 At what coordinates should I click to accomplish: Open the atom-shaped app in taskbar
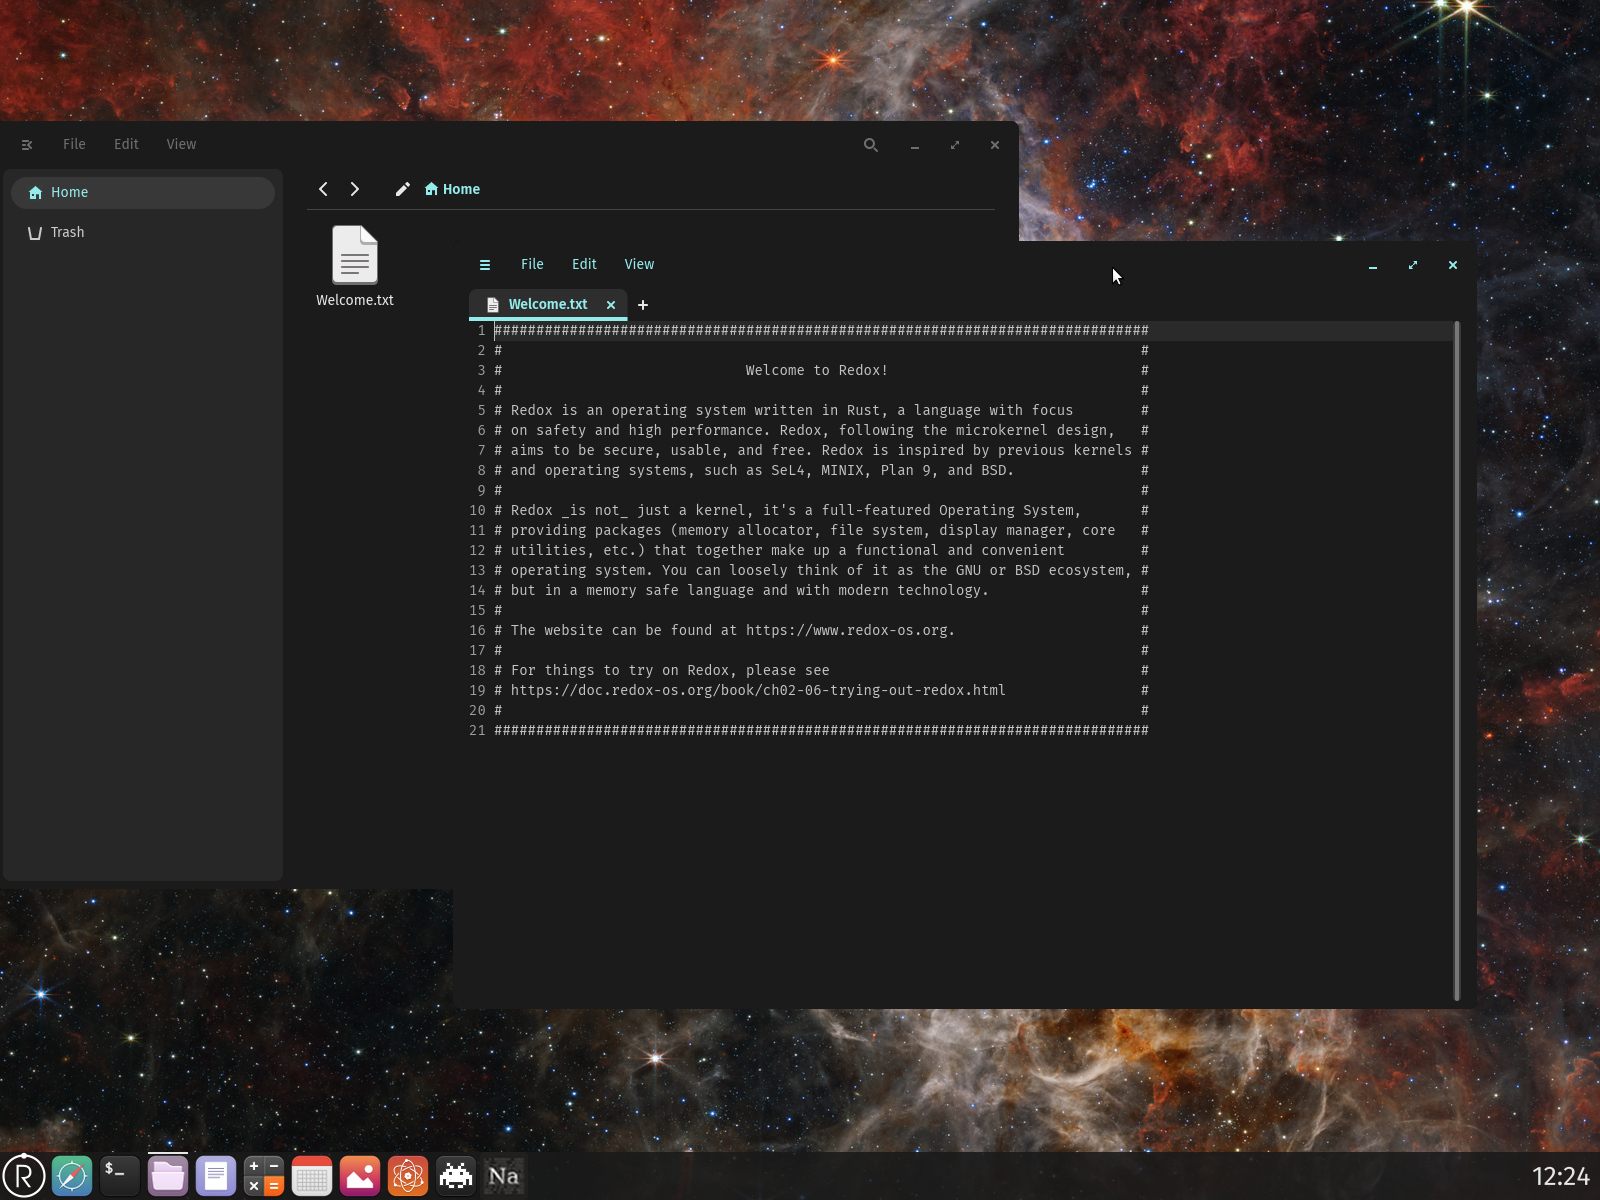click(408, 1176)
